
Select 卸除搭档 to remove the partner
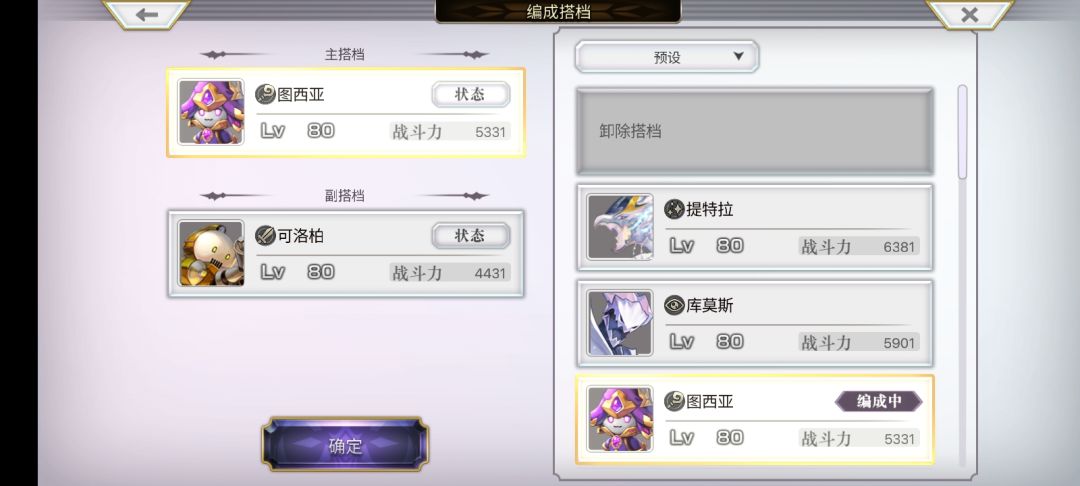tap(755, 131)
